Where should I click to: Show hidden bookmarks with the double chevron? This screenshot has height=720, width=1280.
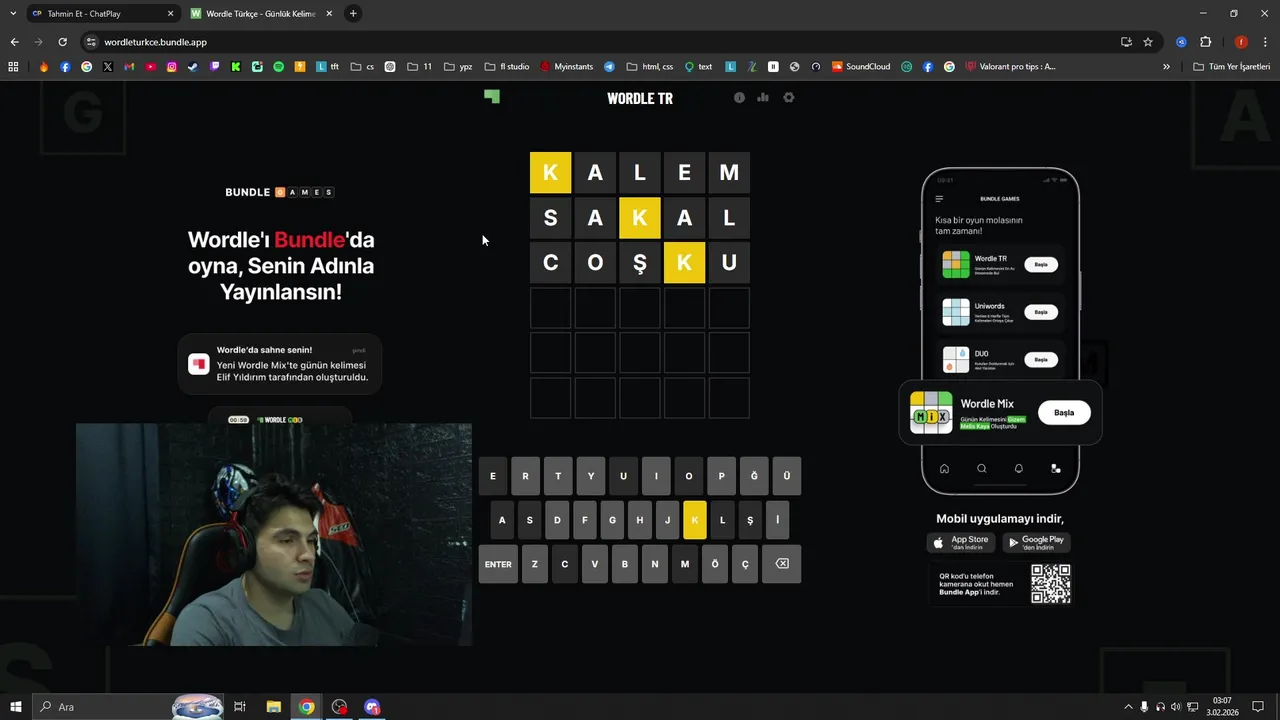tap(1166, 67)
